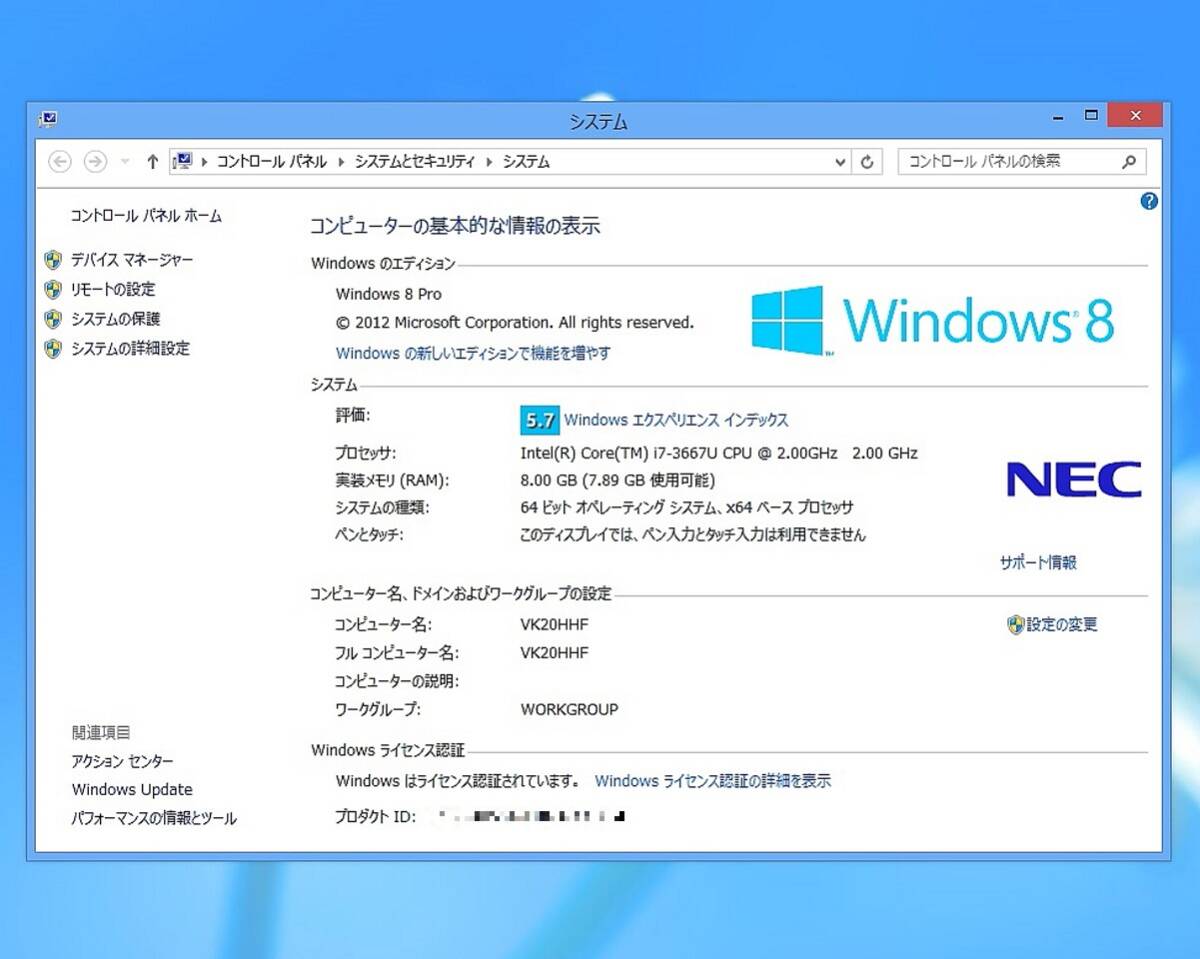
Task: Expand the address bar history dropdown
Action: coord(841,162)
